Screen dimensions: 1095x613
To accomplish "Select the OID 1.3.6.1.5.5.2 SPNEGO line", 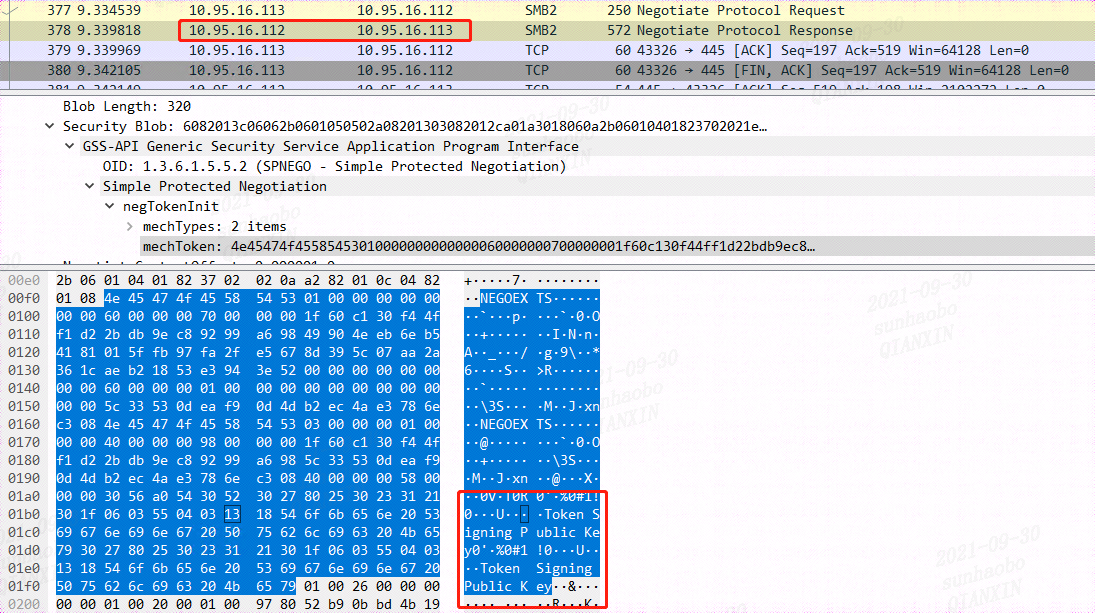I will [x=250, y=166].
